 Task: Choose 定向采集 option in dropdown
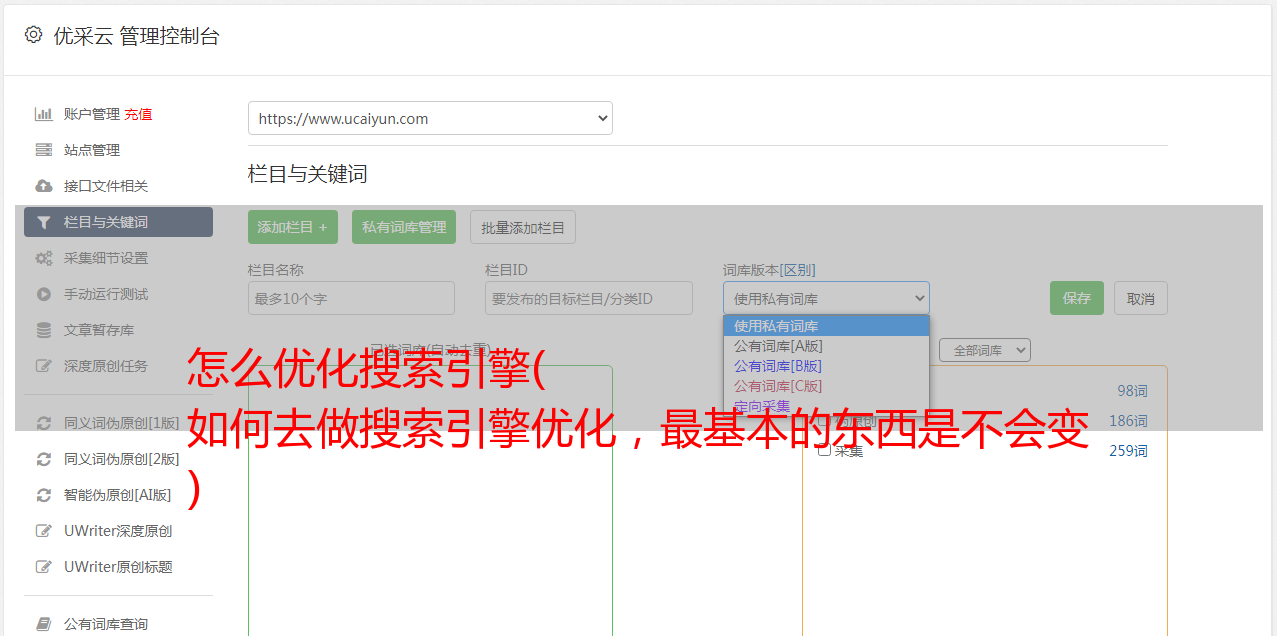826,406
